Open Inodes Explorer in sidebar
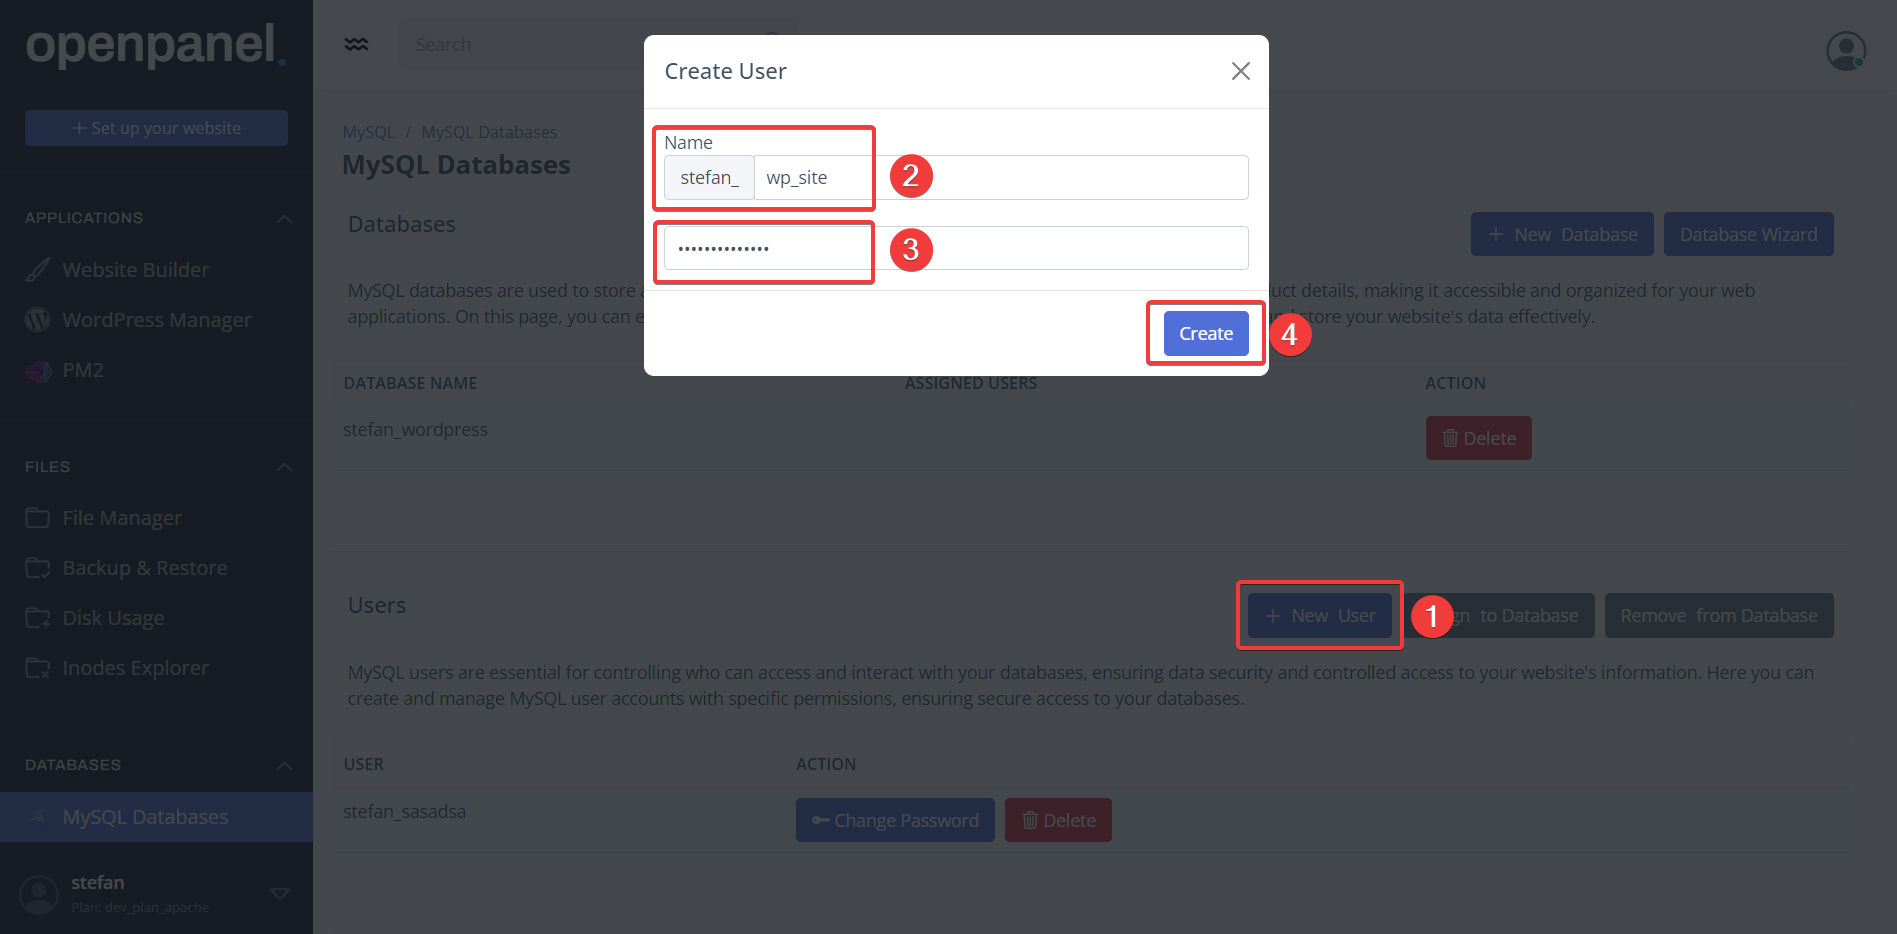 135,668
